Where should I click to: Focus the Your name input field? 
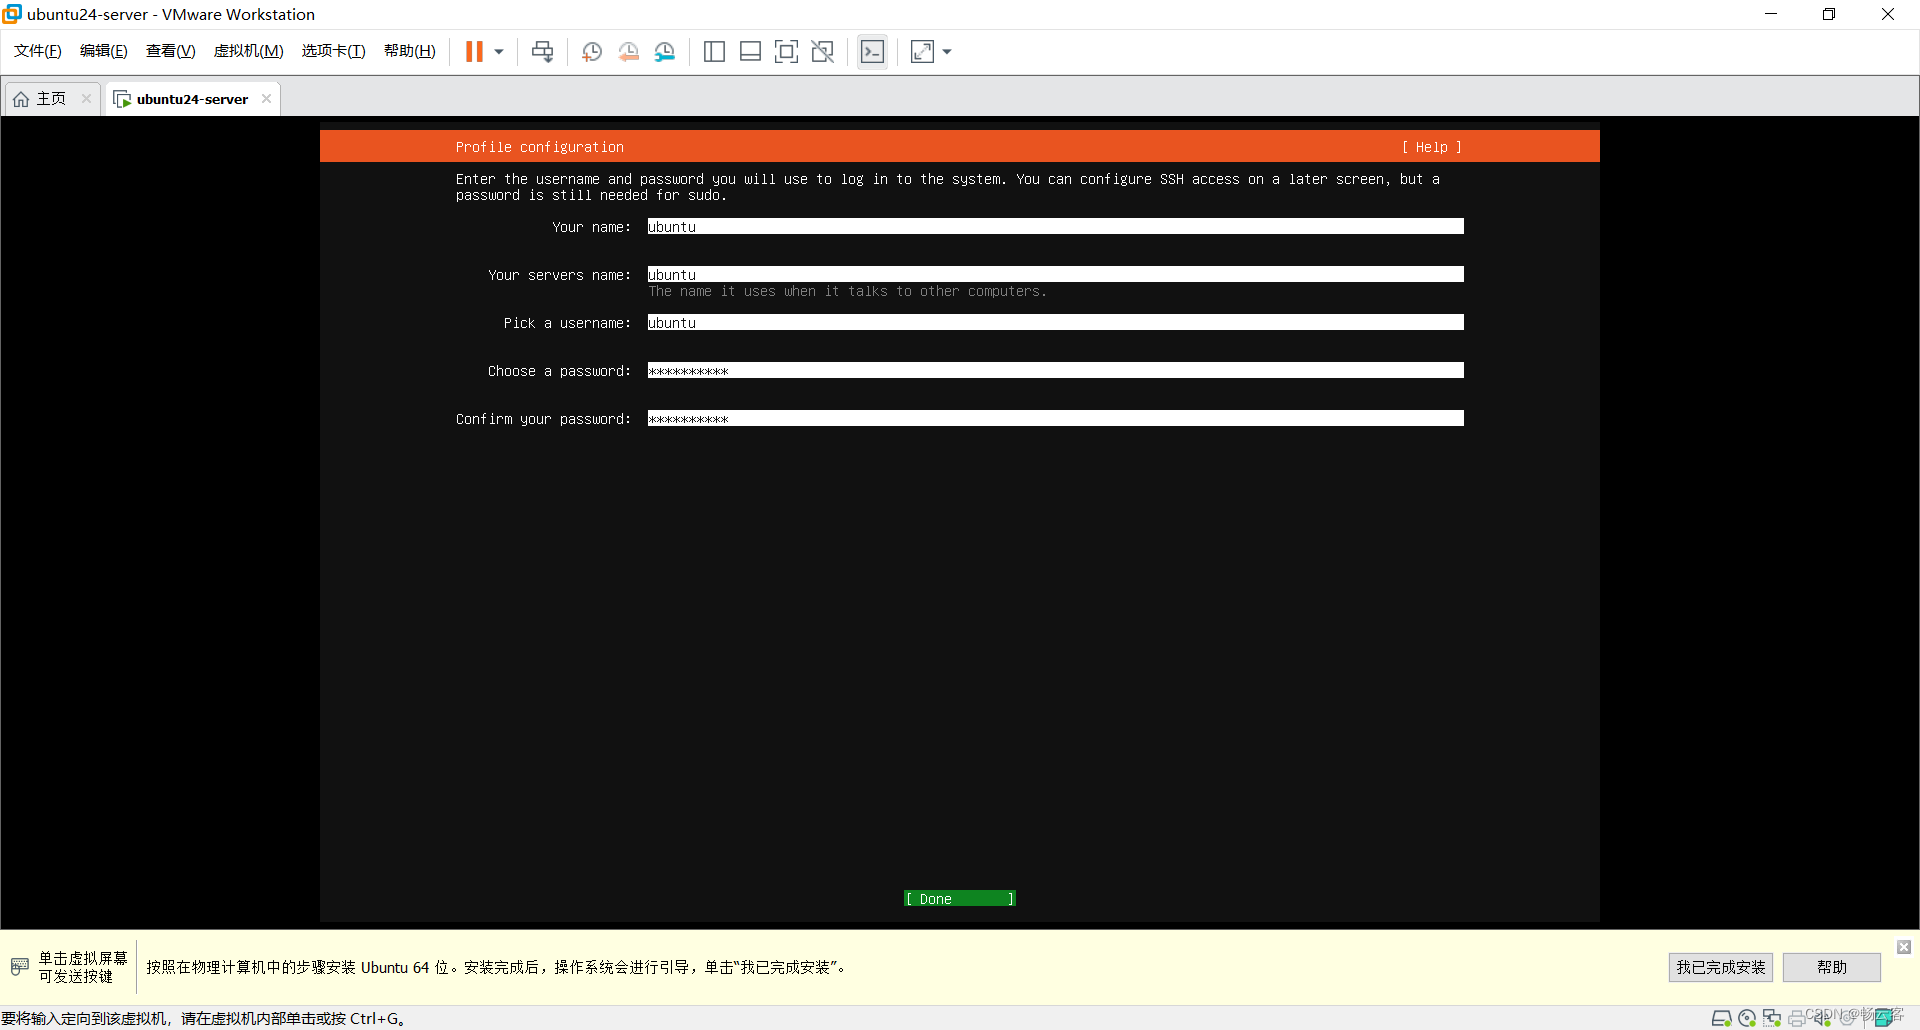pos(1056,227)
